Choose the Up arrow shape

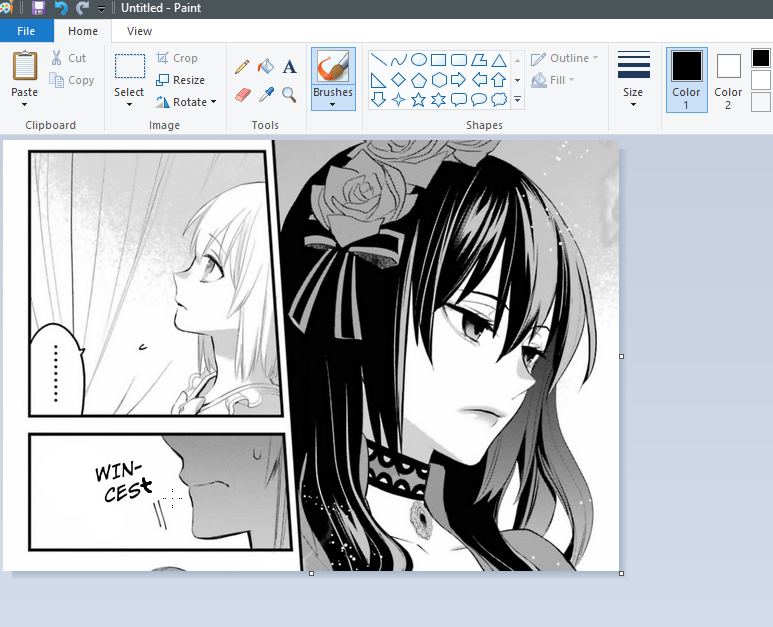499,79
